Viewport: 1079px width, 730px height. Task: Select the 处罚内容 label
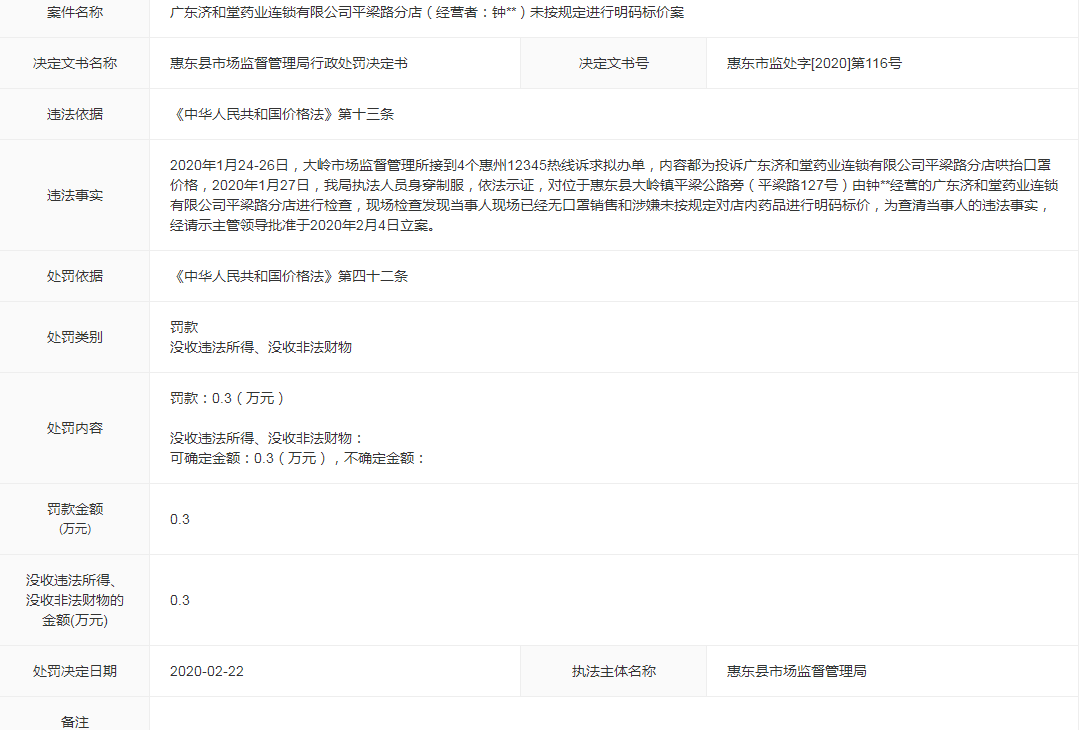74,428
